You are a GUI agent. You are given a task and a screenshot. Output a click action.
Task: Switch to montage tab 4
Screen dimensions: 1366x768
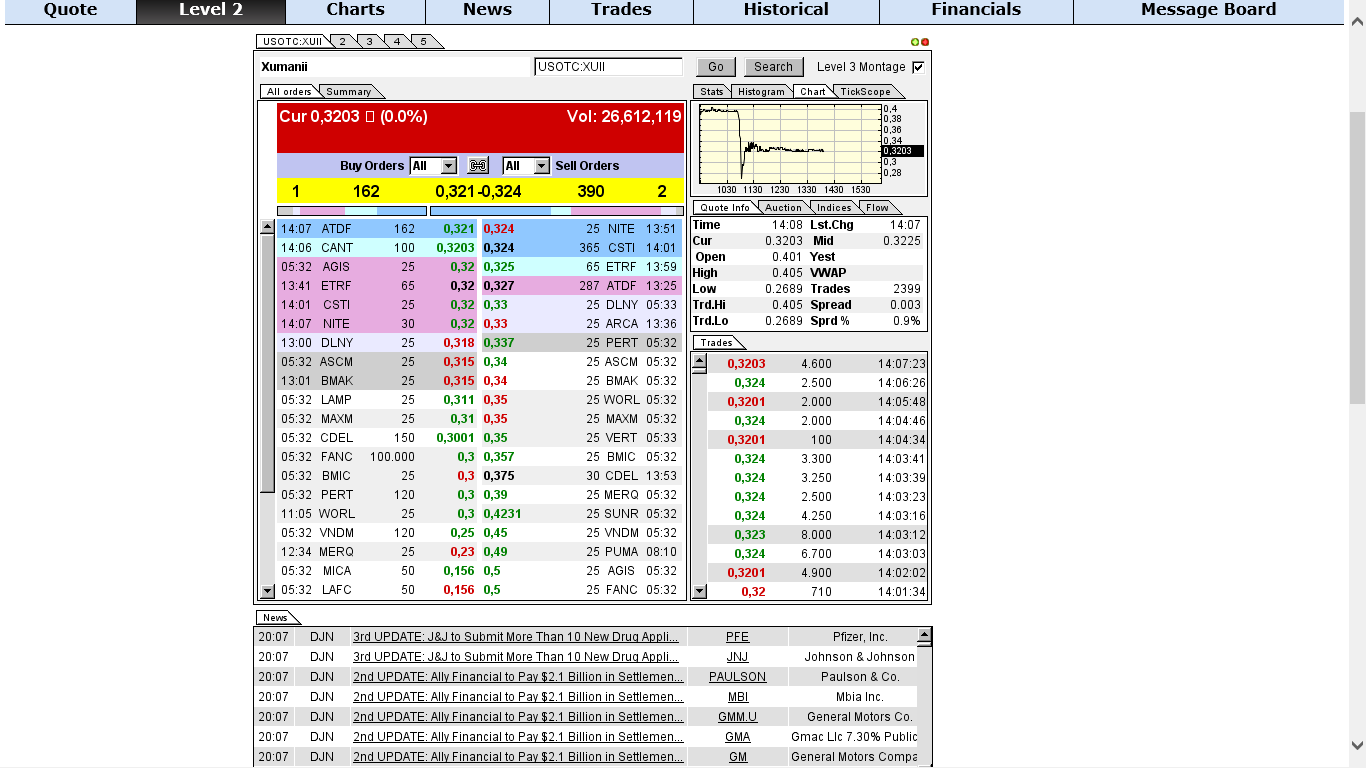[396, 41]
